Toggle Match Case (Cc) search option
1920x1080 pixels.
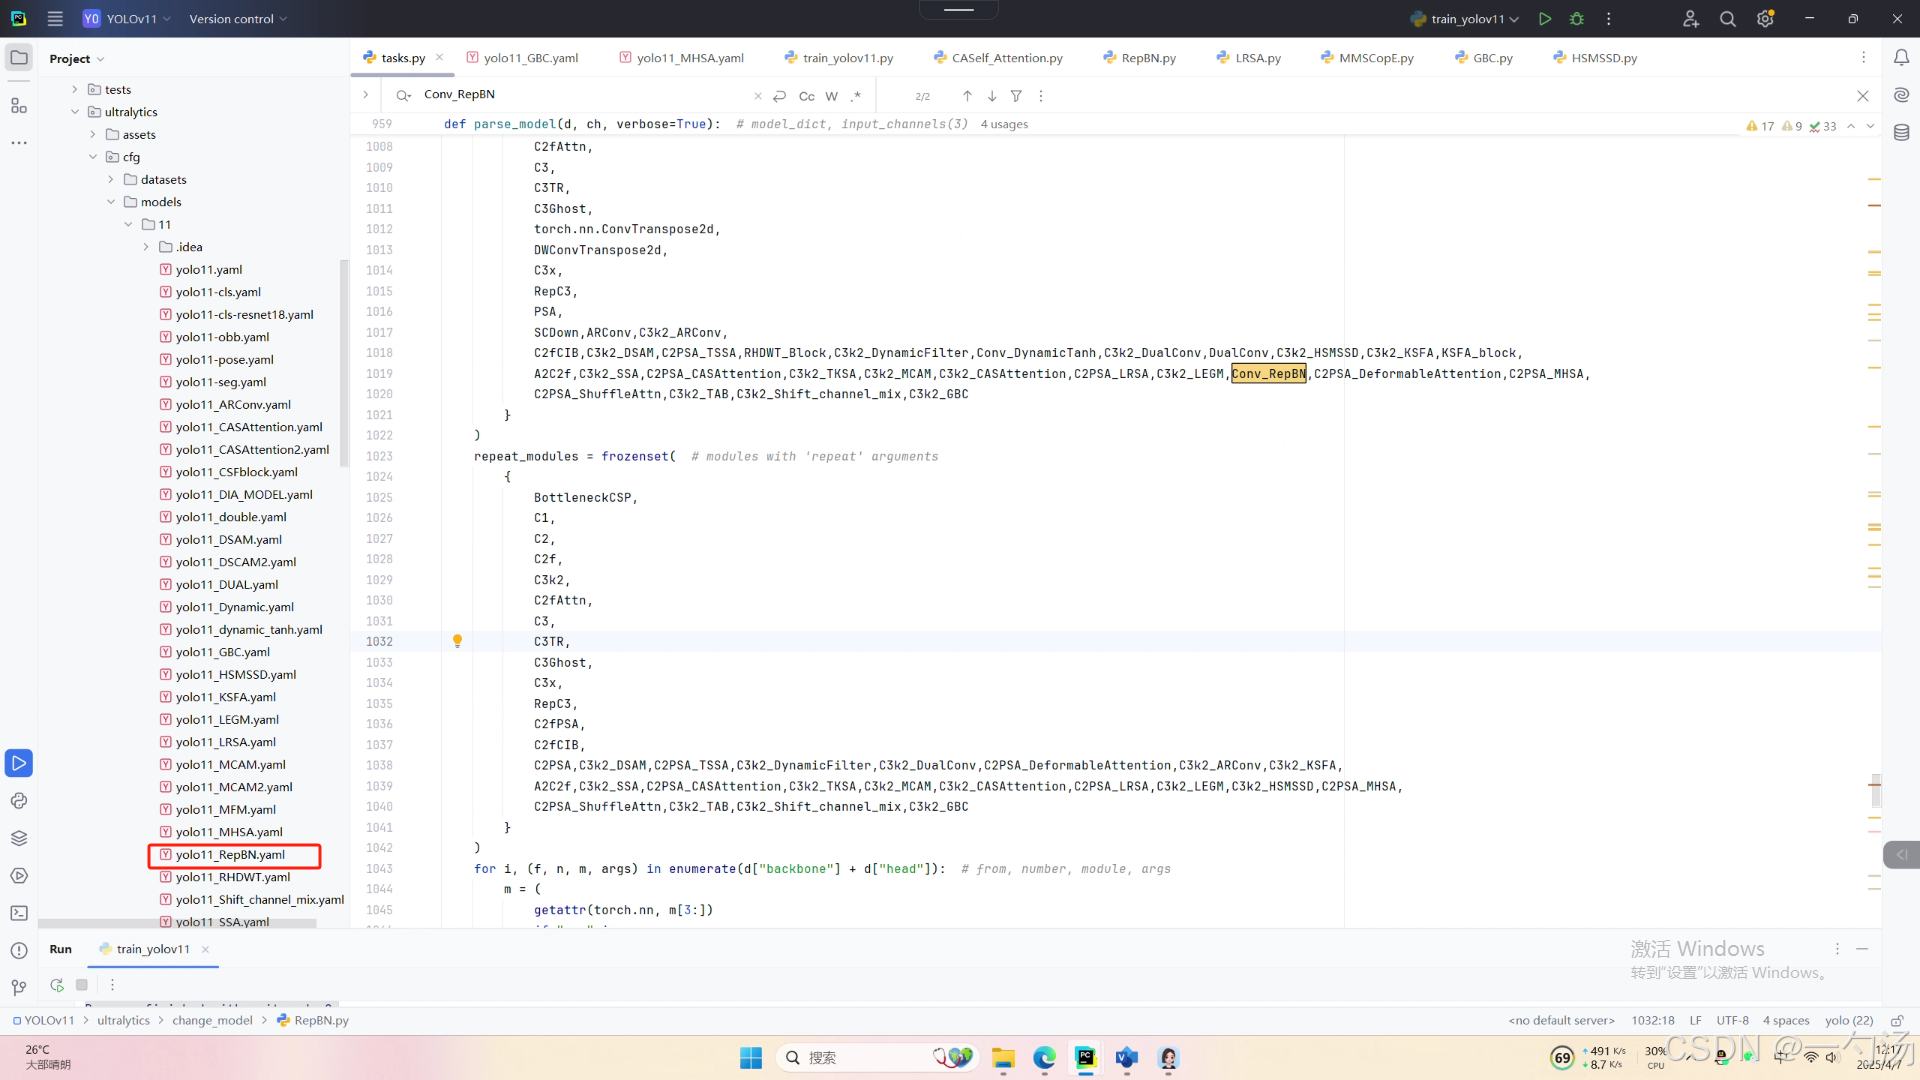coord(806,96)
